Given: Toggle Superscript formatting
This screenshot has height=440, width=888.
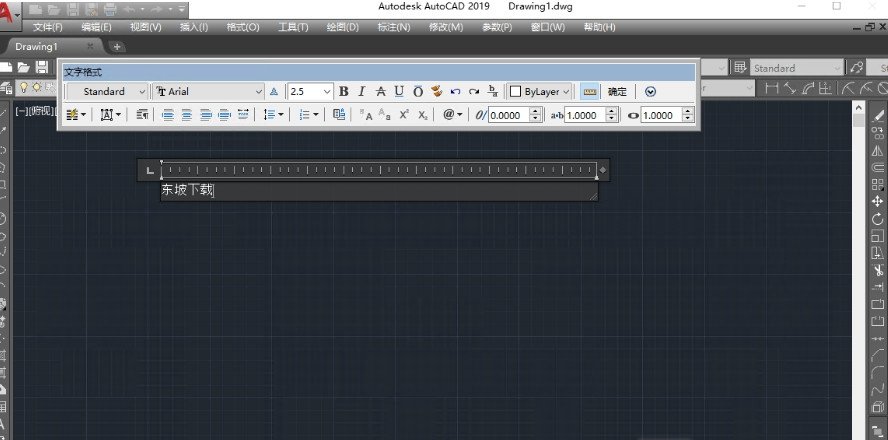Looking at the screenshot, I should click(x=404, y=115).
